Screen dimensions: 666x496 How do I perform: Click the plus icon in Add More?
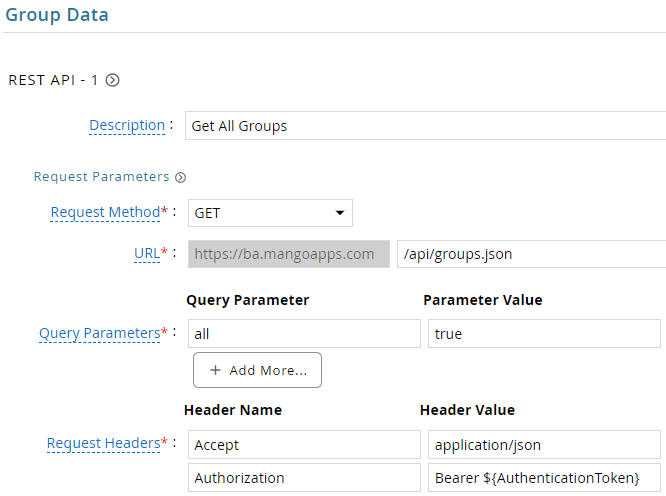[x=215, y=370]
